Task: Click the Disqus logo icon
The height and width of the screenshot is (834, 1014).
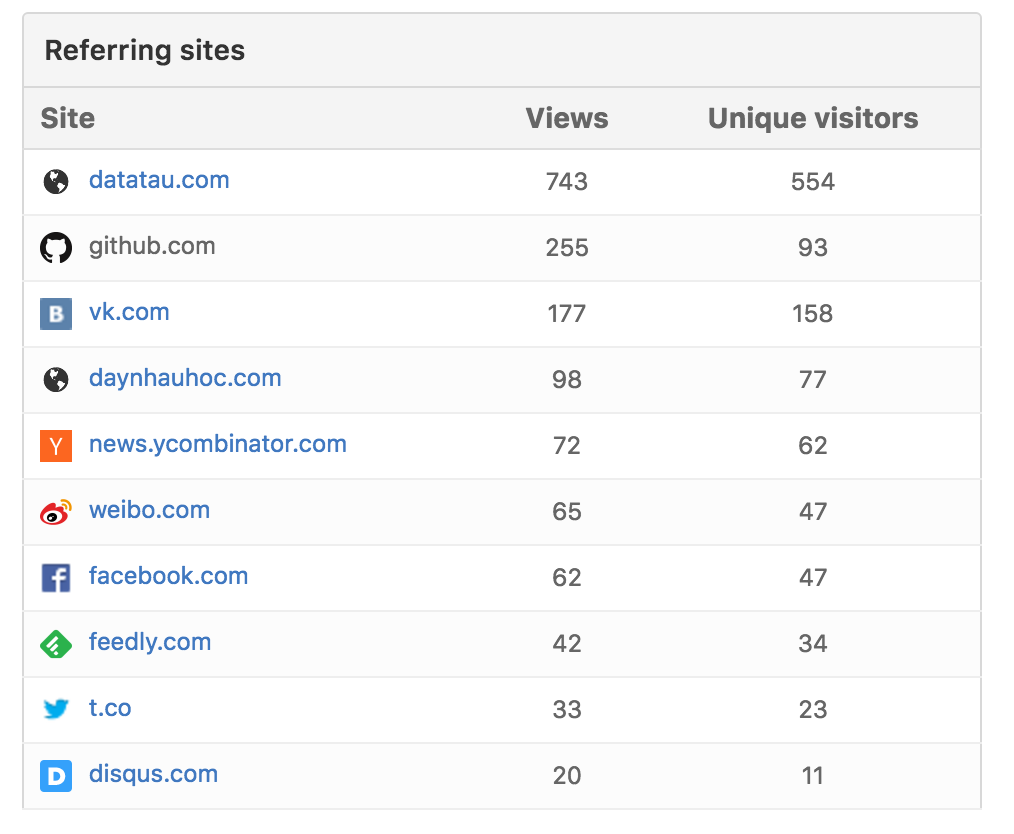Action: [56, 775]
